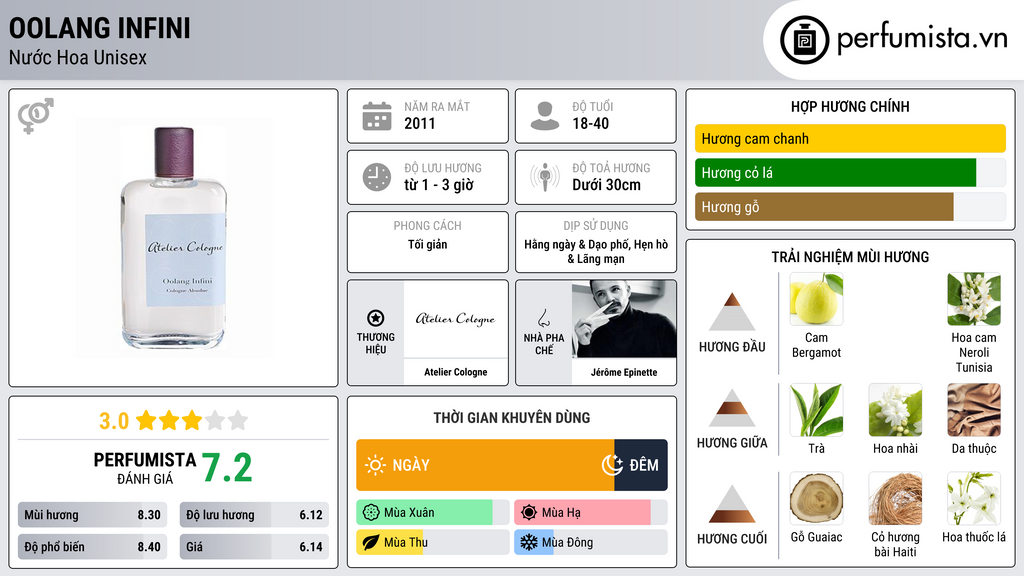
Task: Click the clock icon for Độ lưu hương
Action: [377, 177]
